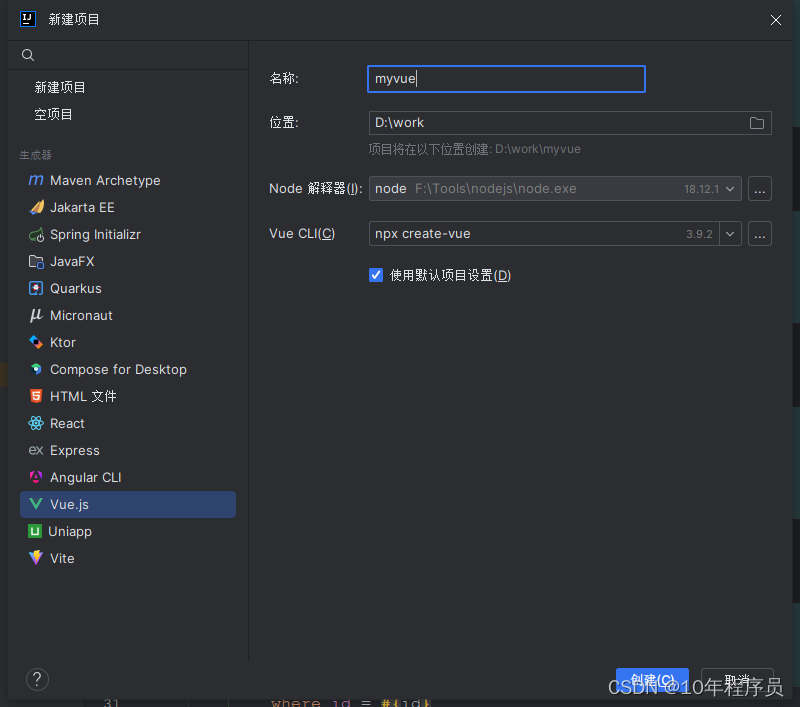Select Ktor in generator list
This screenshot has height=707, width=800.
coord(128,342)
